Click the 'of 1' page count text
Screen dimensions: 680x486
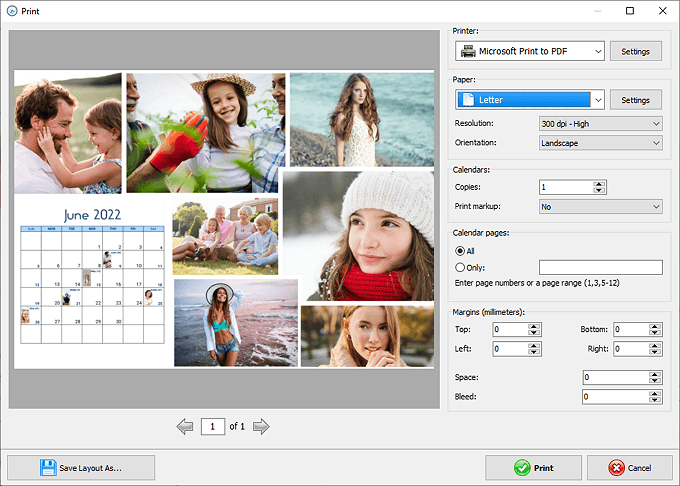click(237, 427)
